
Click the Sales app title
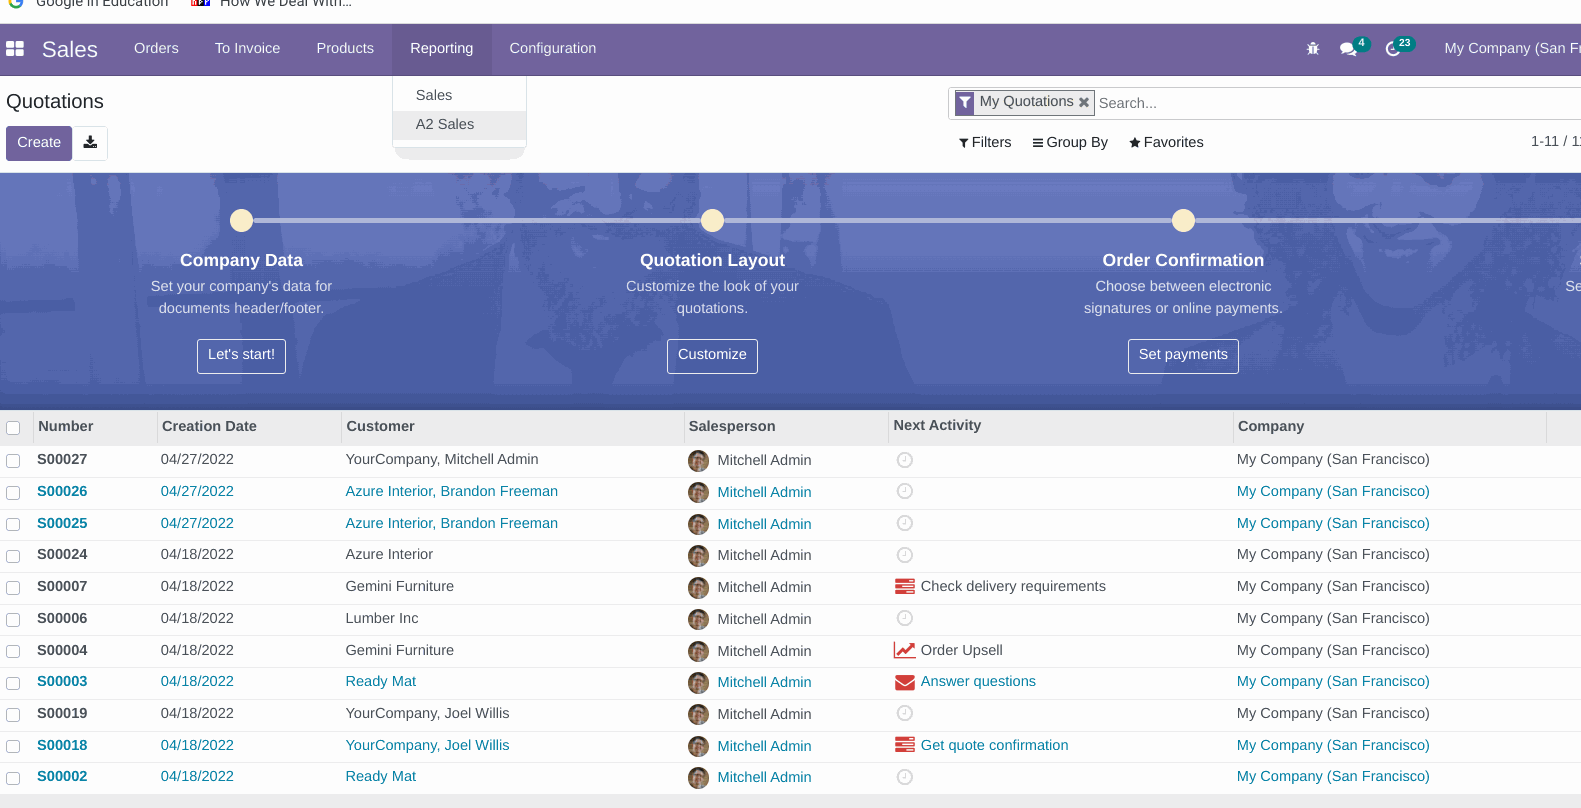tap(70, 49)
